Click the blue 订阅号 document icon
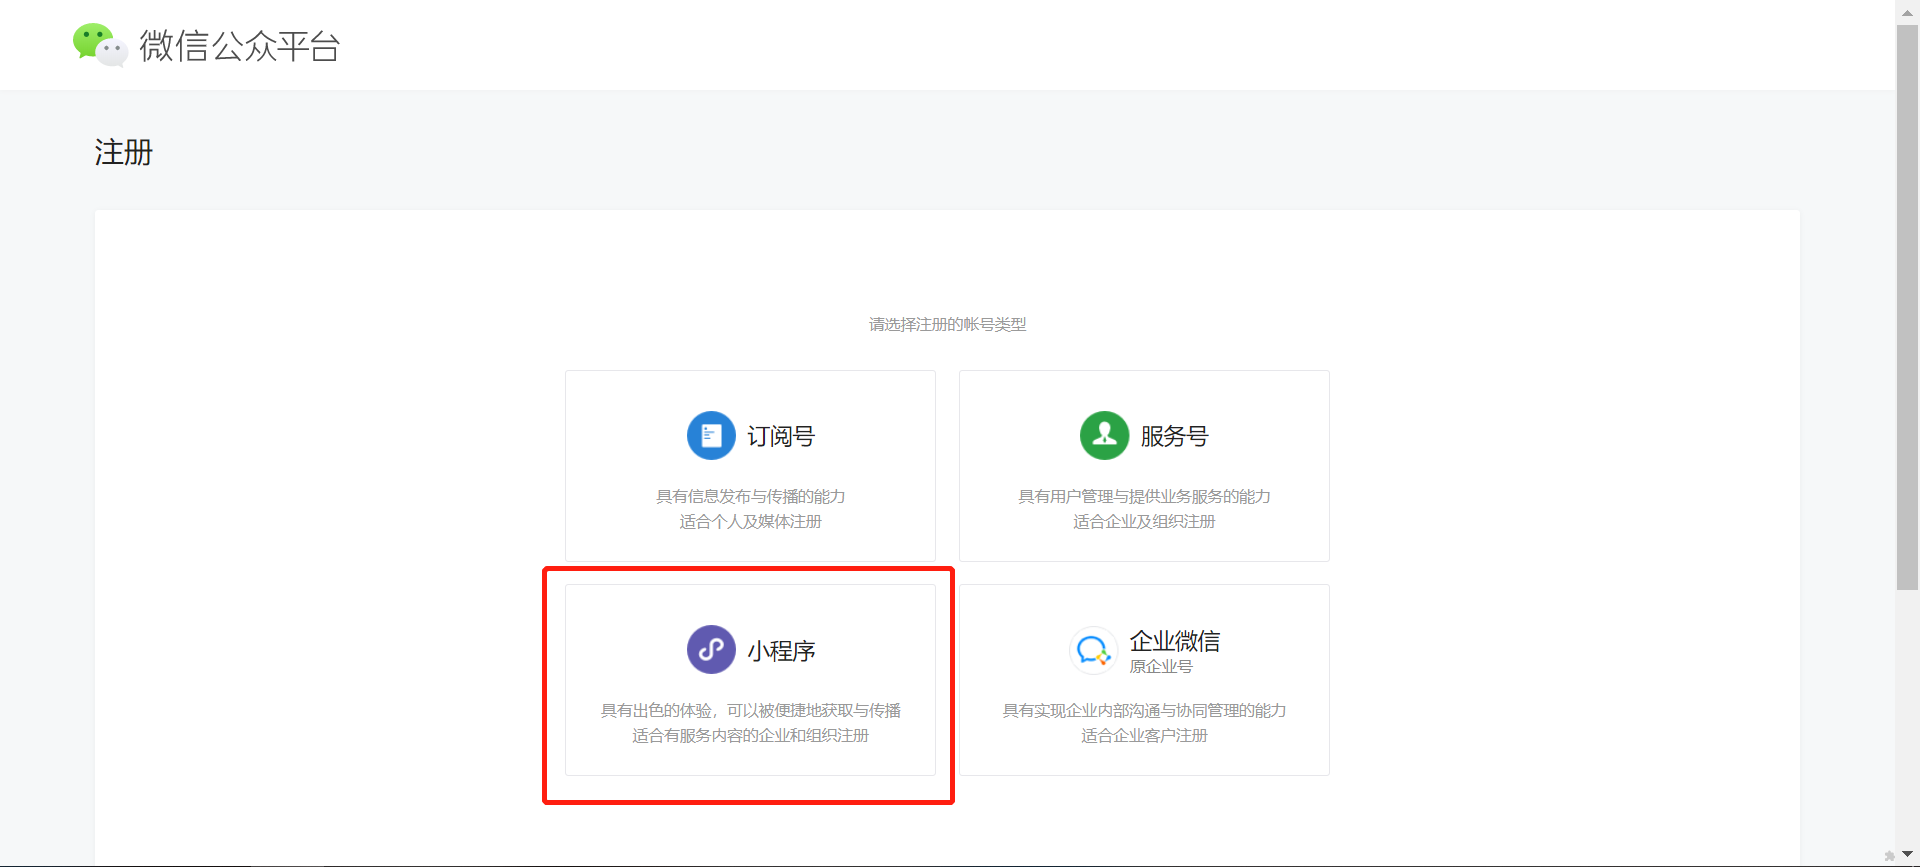This screenshot has height=867, width=1920. click(x=711, y=436)
